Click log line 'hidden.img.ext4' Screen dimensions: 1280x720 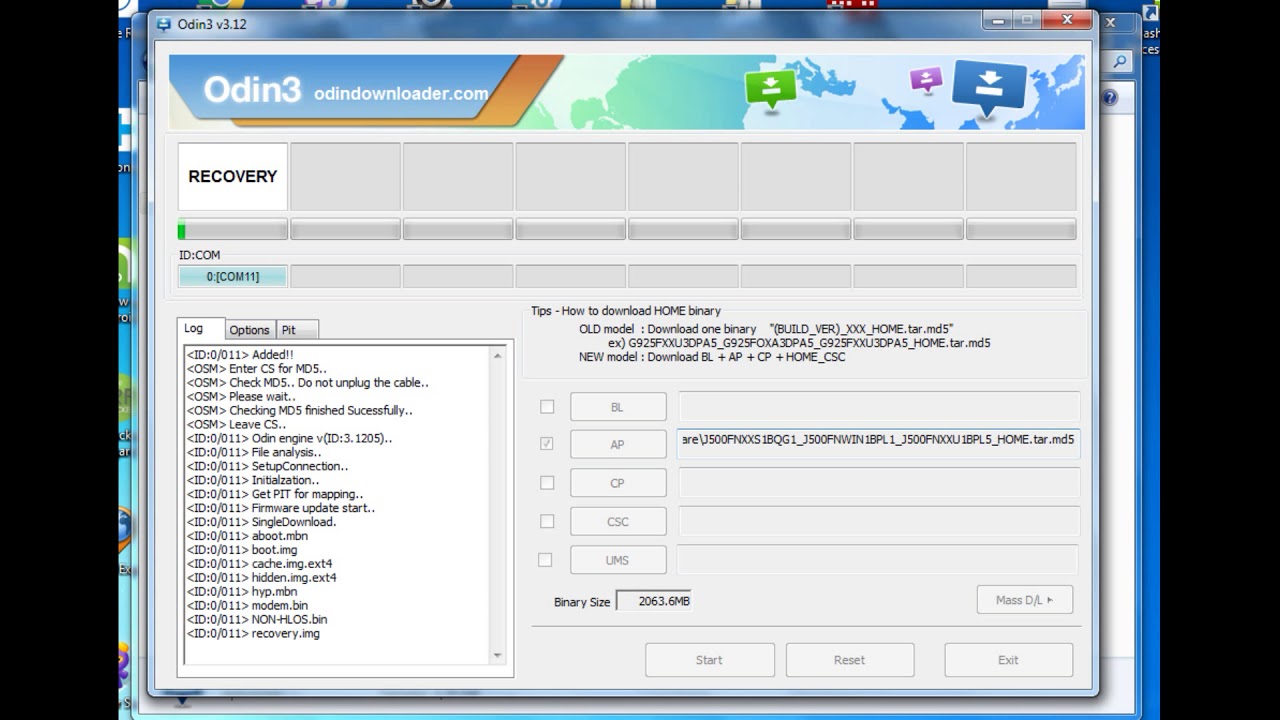coord(261,577)
